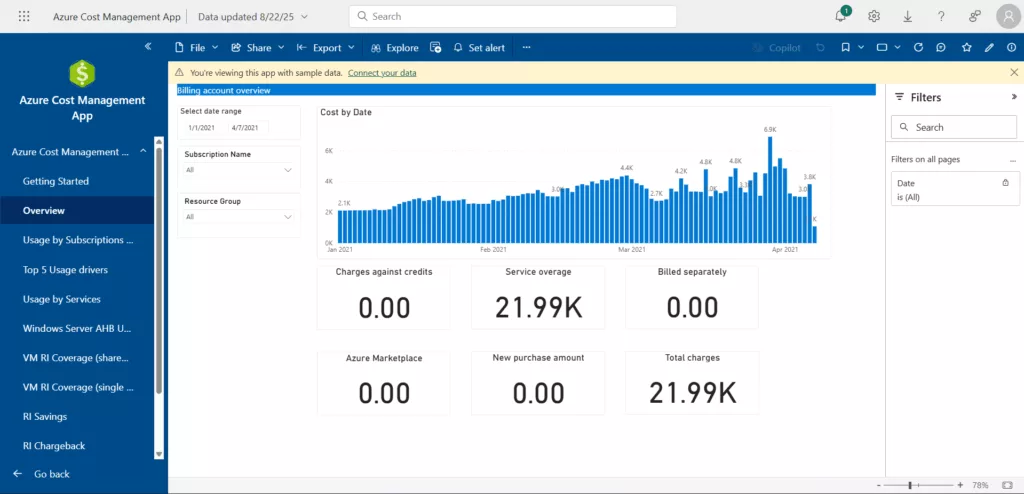This screenshot has width=1024, height=494.
Task: Click the green dollar app logo
Action: coord(82,74)
